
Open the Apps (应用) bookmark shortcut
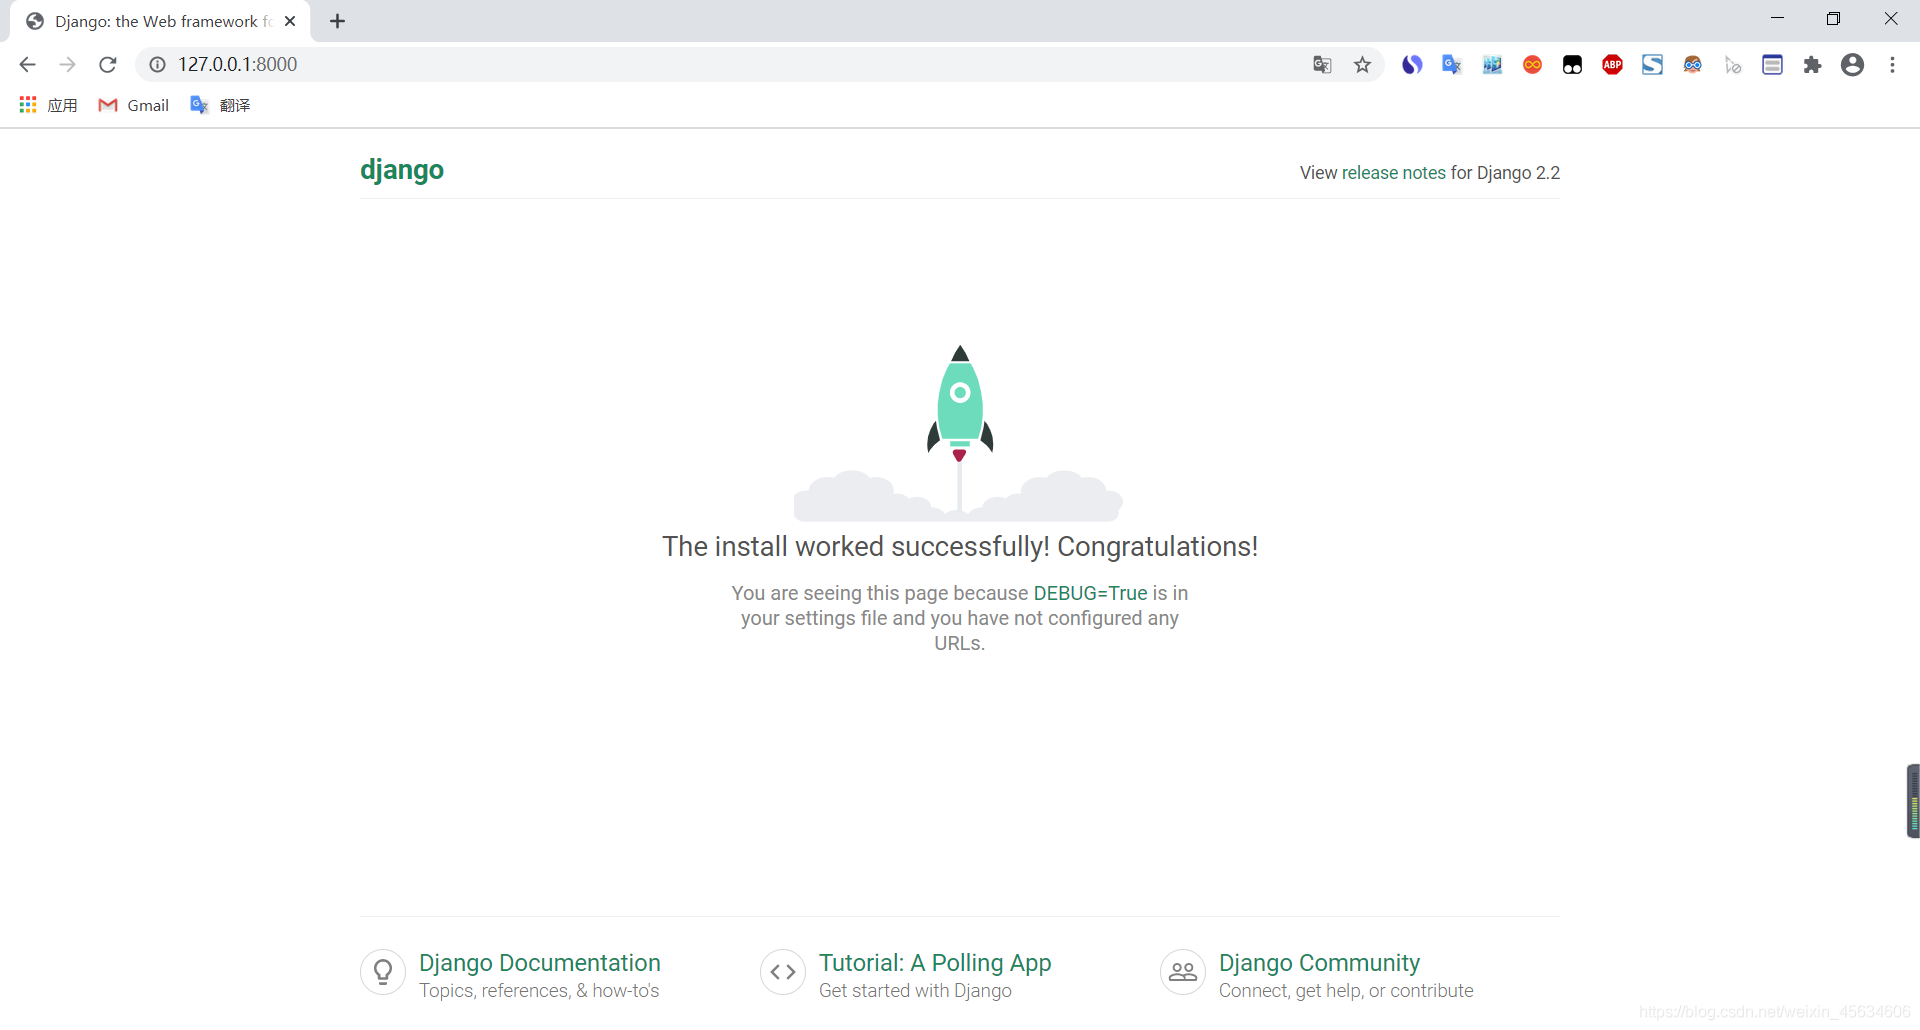pyautogui.click(x=48, y=105)
